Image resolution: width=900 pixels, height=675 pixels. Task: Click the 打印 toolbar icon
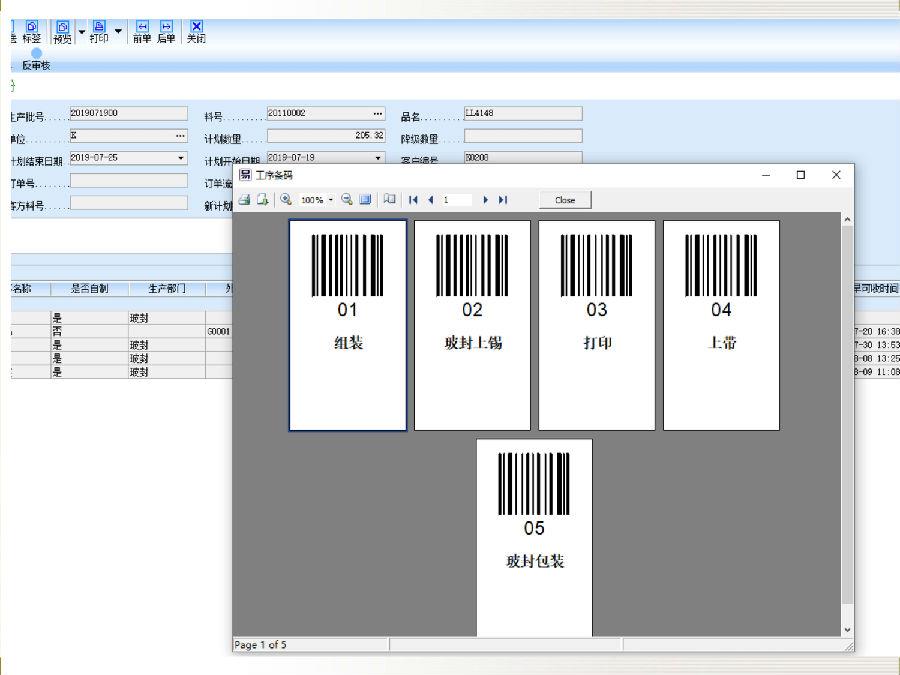tap(99, 32)
